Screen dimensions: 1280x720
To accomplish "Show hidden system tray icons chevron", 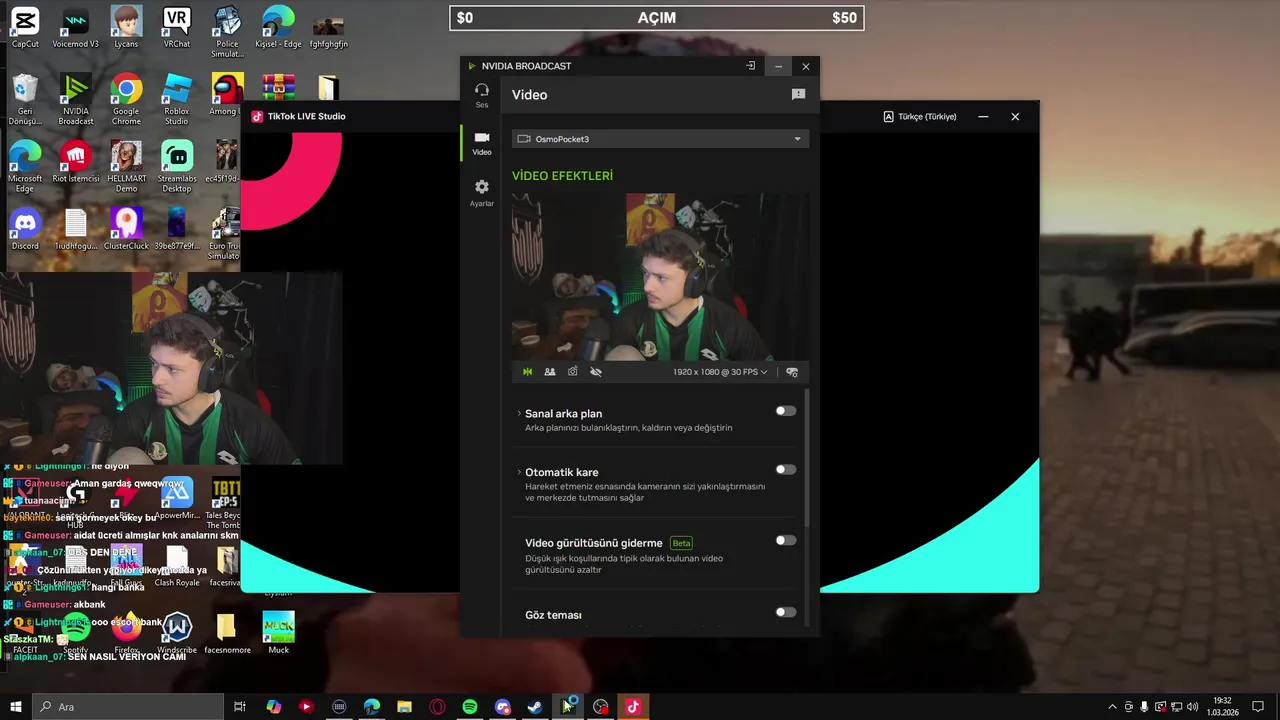I will pos(1112,707).
